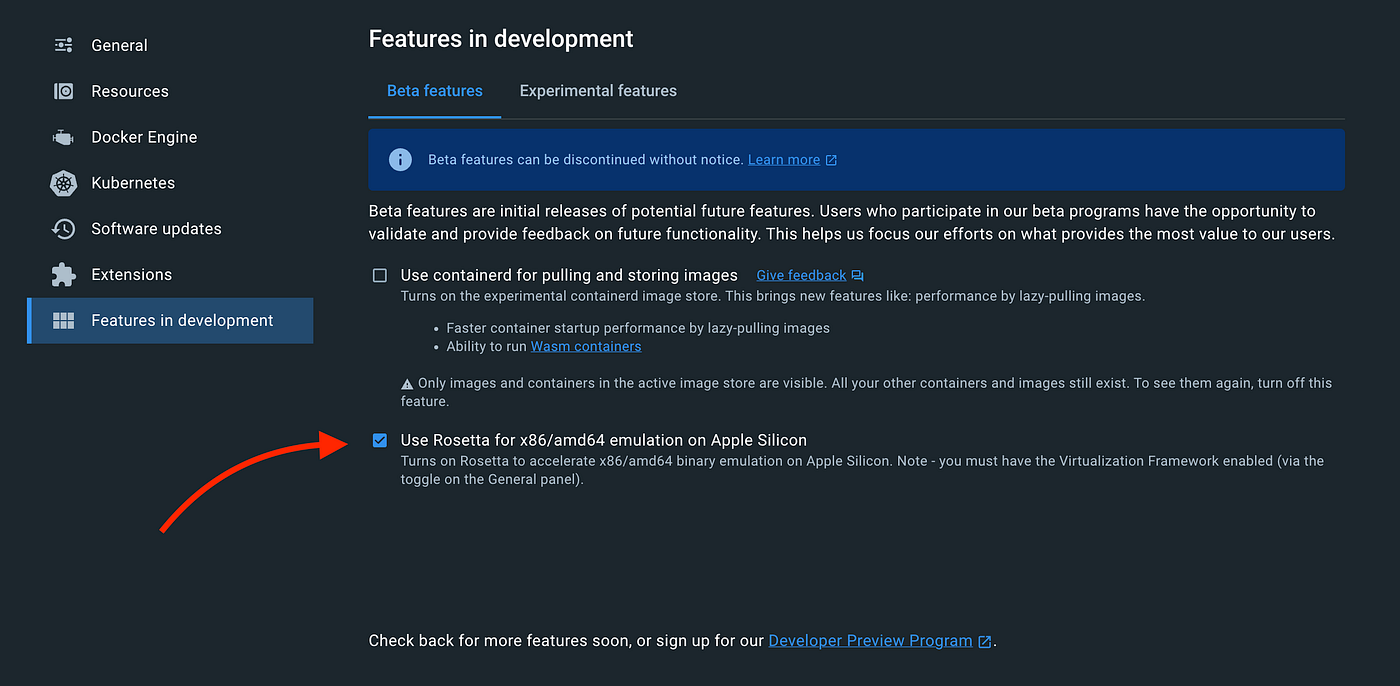The image size is (1400, 686).
Task: Click the General sliders icon
Action: click(x=64, y=45)
